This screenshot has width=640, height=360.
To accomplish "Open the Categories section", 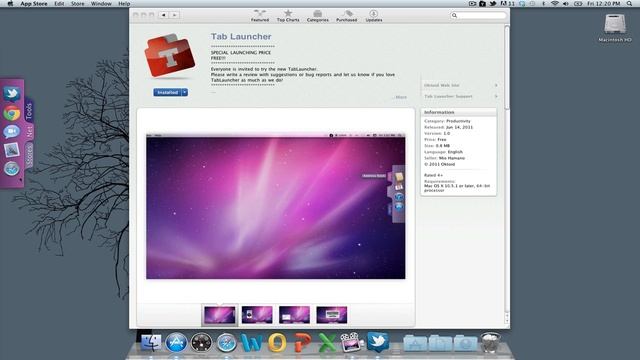I will (318, 16).
